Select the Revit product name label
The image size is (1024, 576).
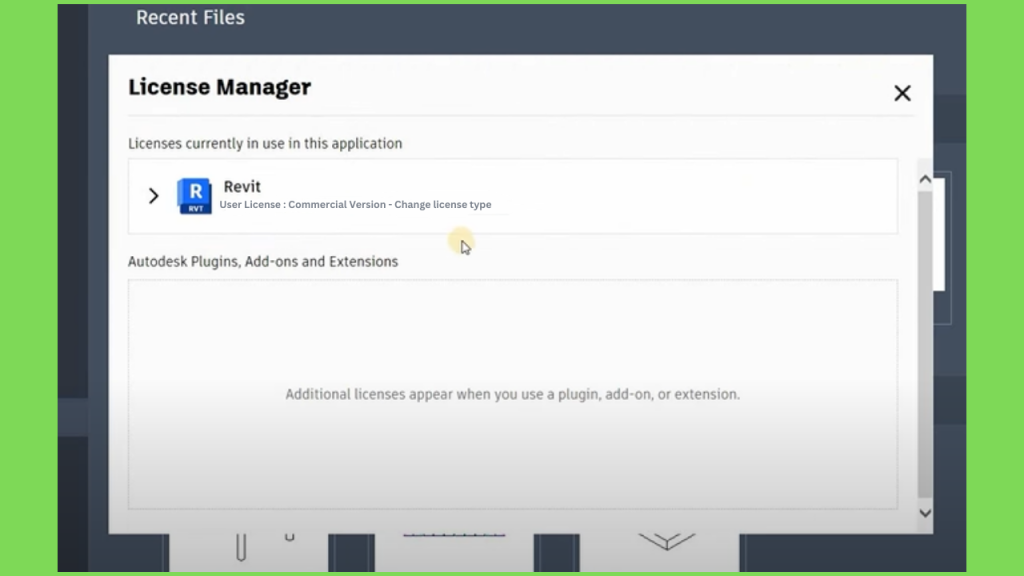[x=242, y=187]
